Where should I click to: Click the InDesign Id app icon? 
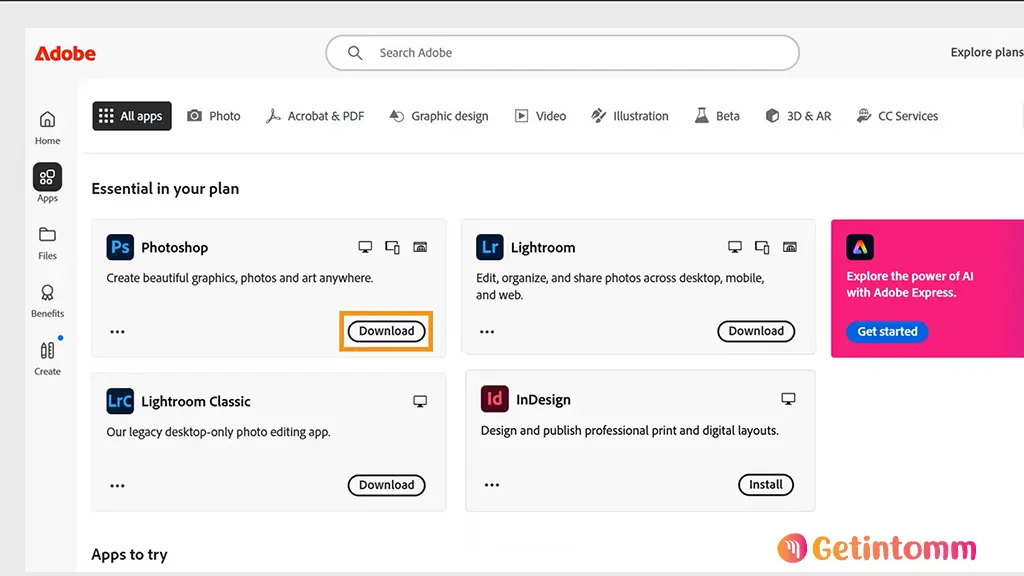click(494, 399)
